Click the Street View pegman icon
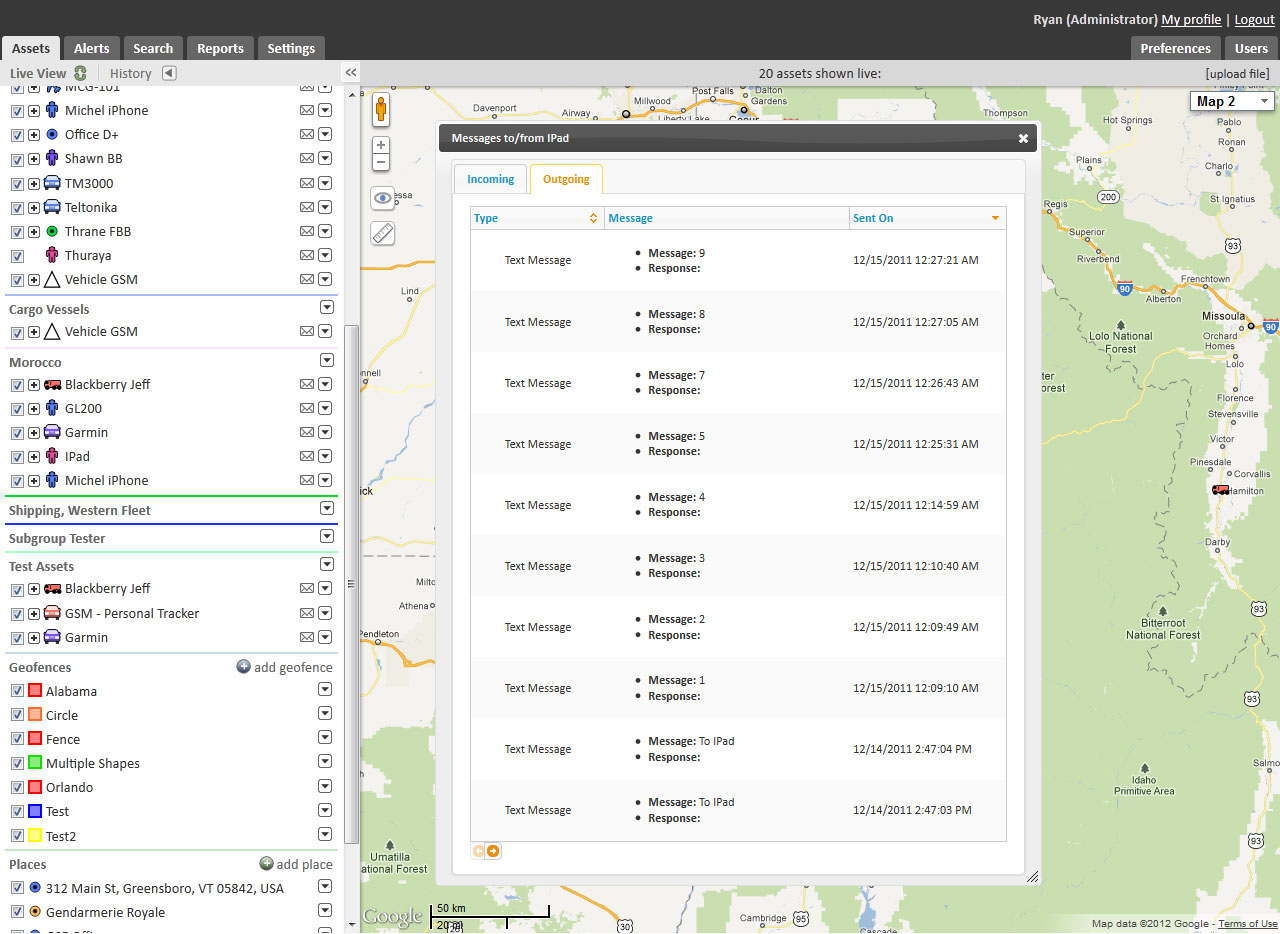This screenshot has height=934, width=1280. click(x=381, y=110)
